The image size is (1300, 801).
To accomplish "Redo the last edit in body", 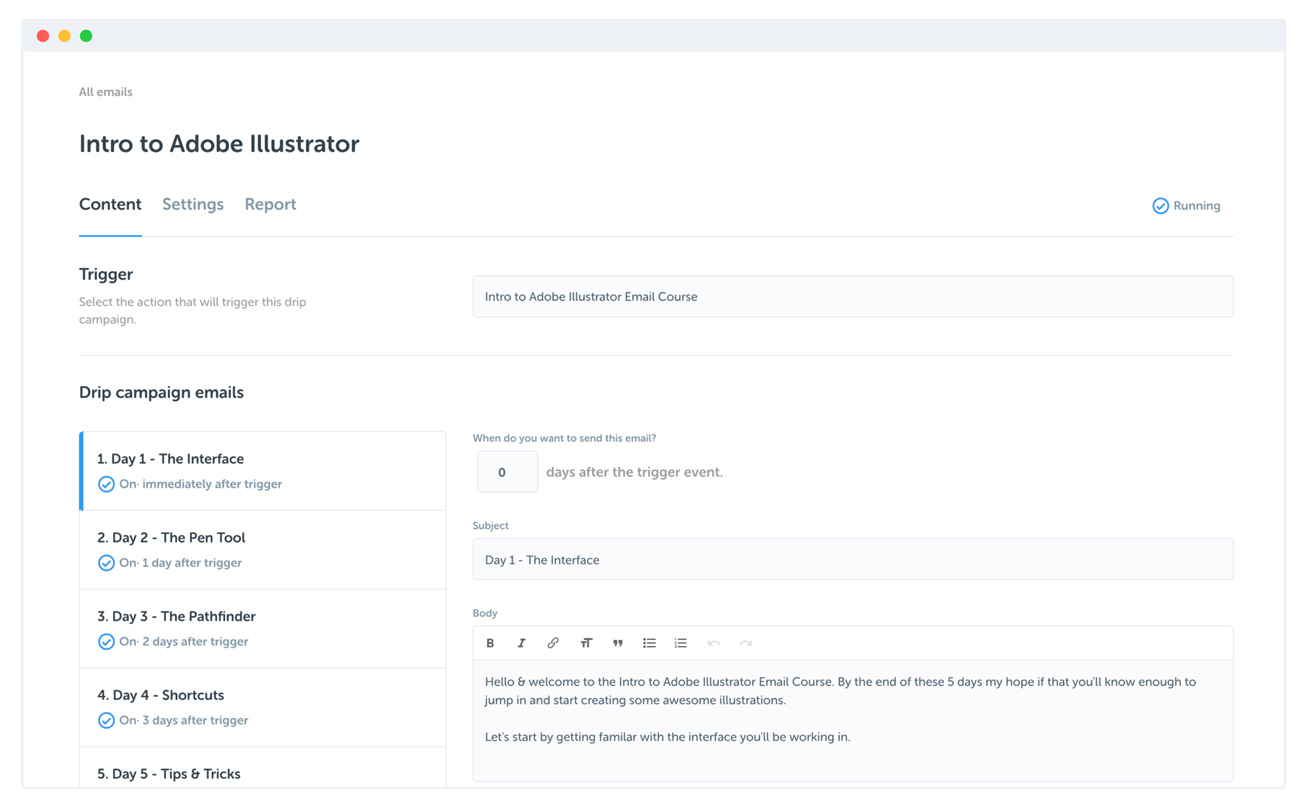I will 745,643.
